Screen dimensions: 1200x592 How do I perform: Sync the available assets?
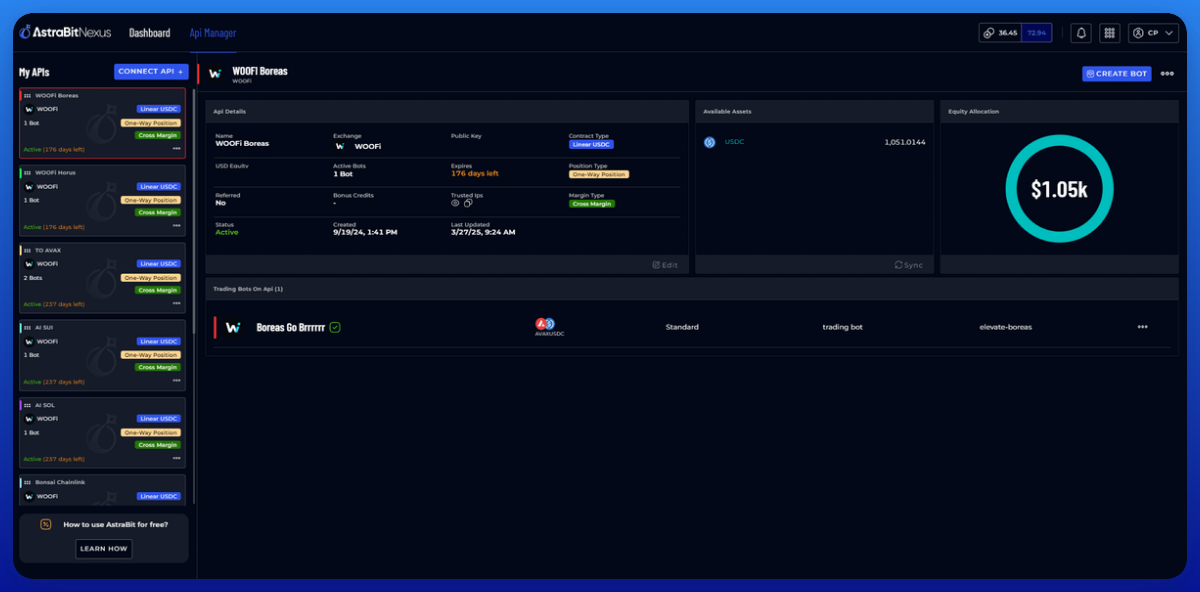909,265
